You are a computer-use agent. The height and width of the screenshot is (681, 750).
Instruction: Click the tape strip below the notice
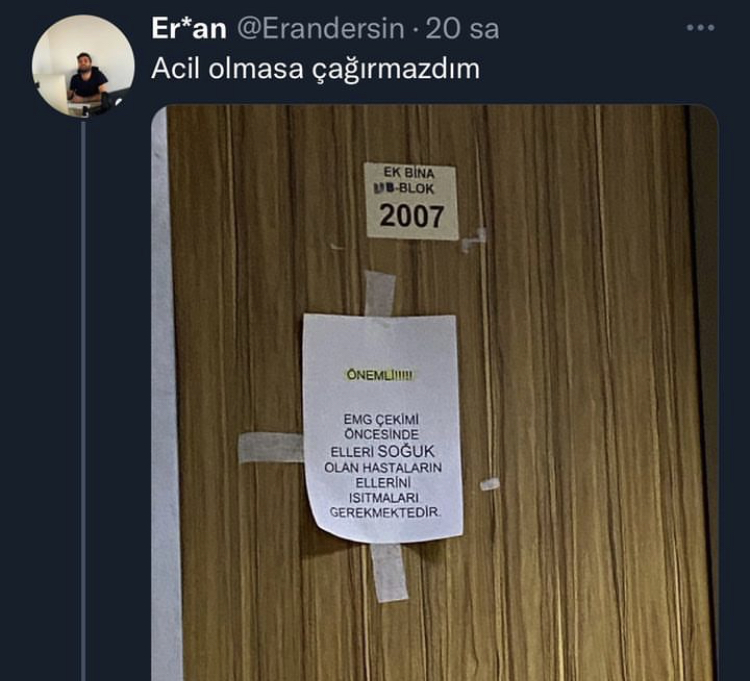[x=390, y=572]
